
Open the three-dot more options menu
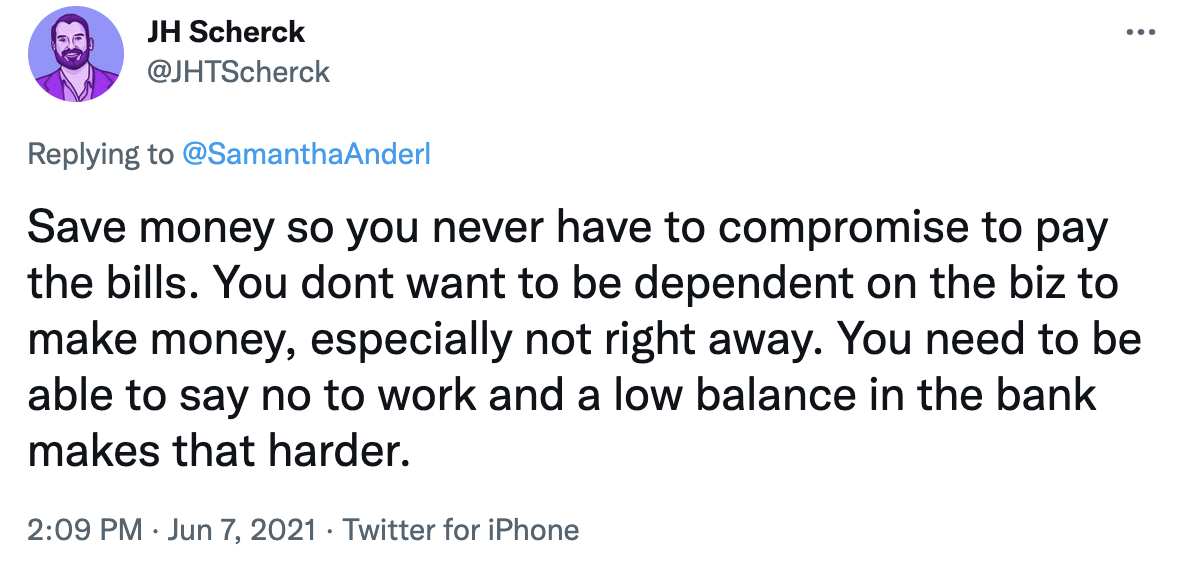coord(1141,33)
